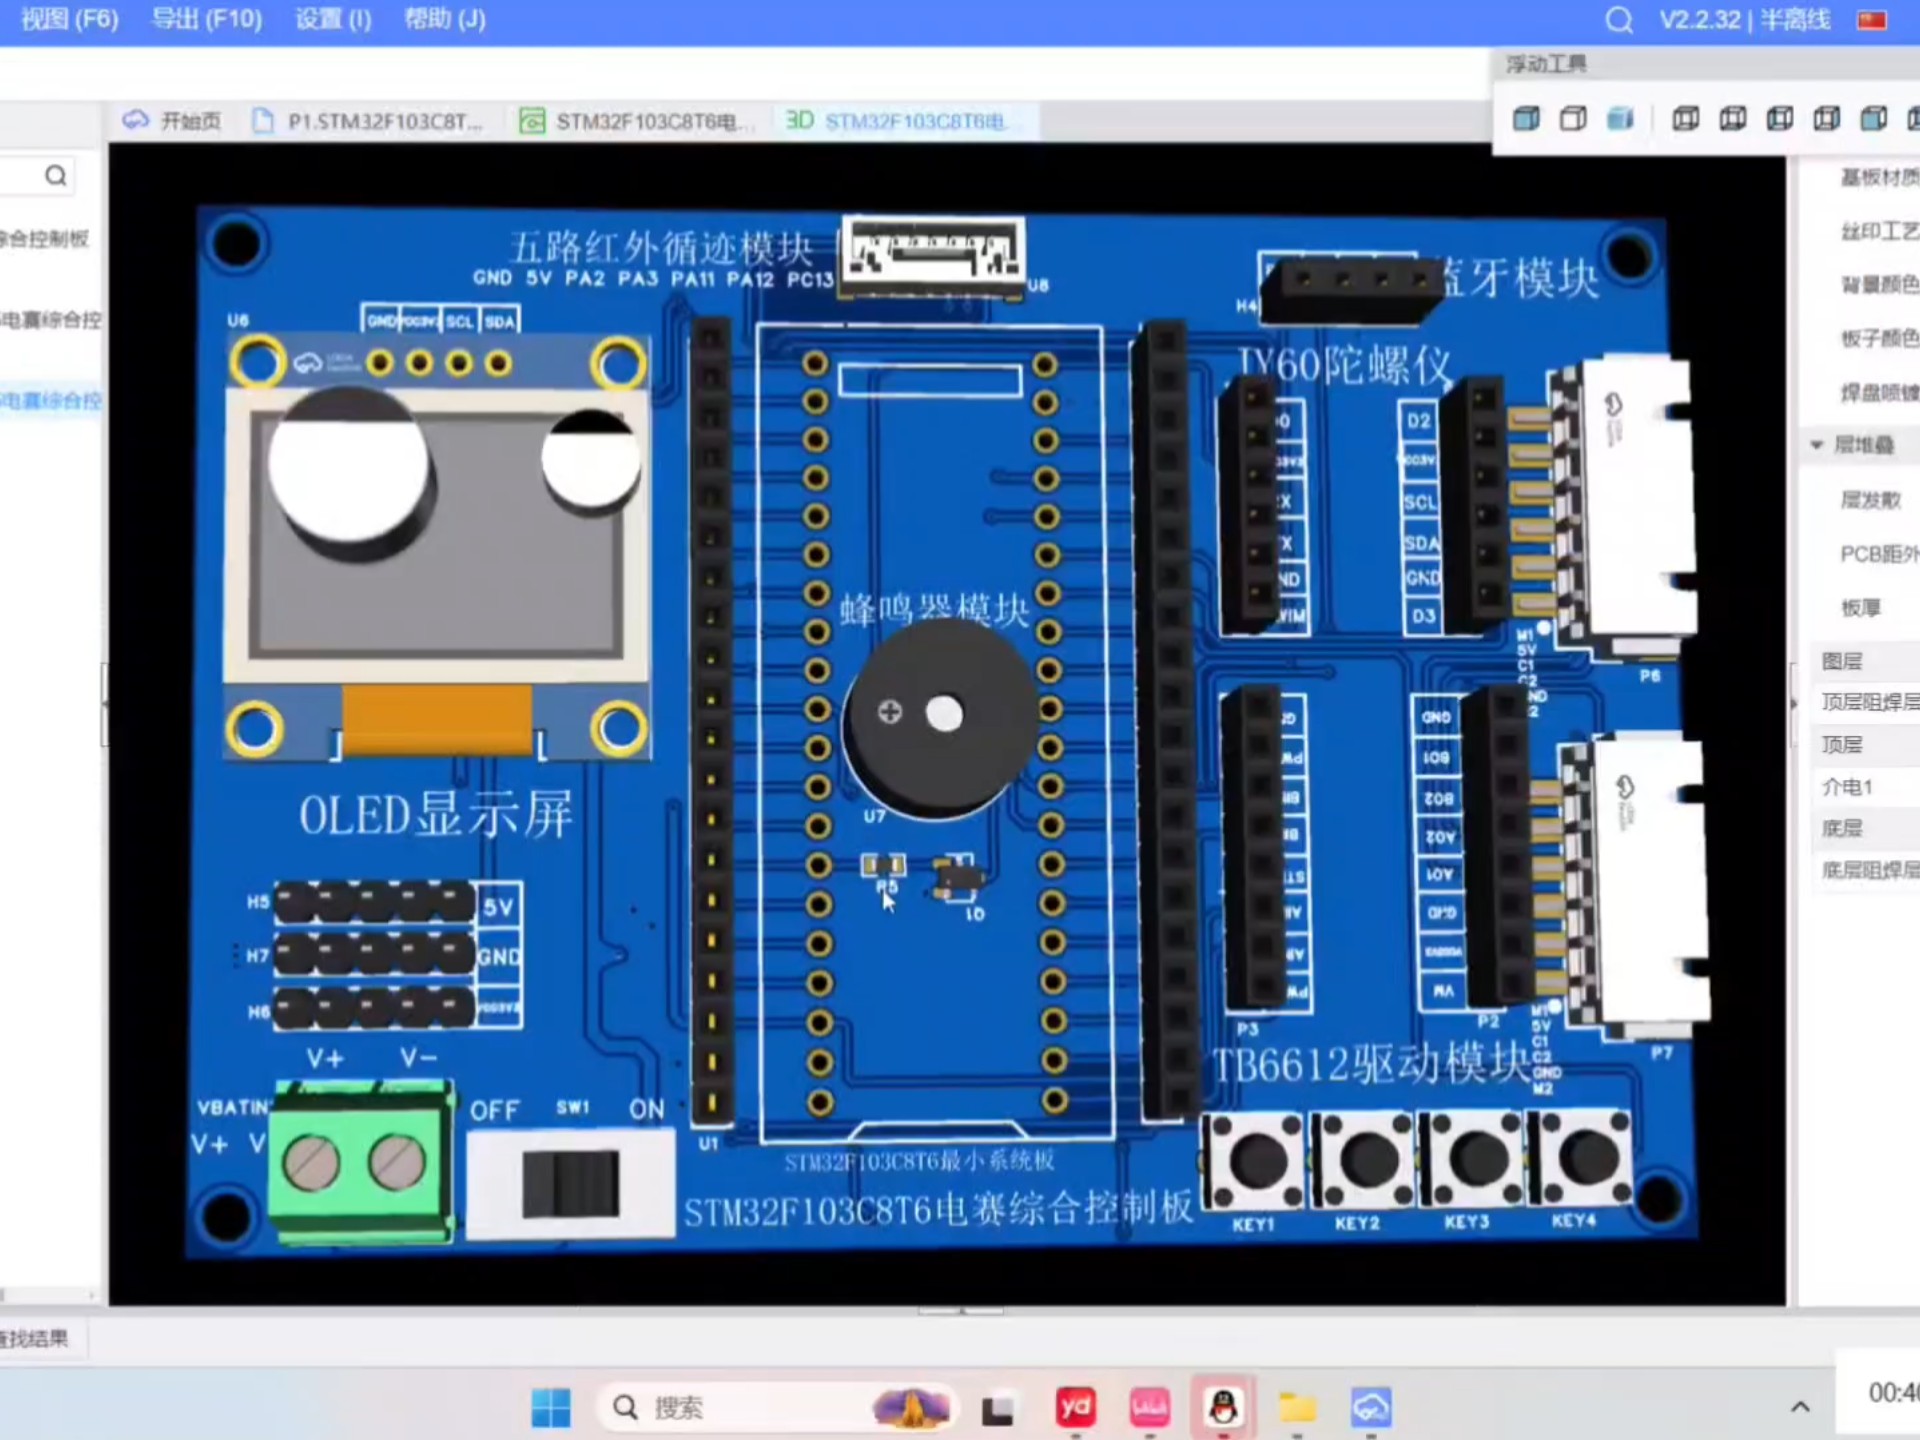Viewport: 1920px width, 1440px height.
Task: Click the 板子颜色 property row
Action: [x=1878, y=339]
